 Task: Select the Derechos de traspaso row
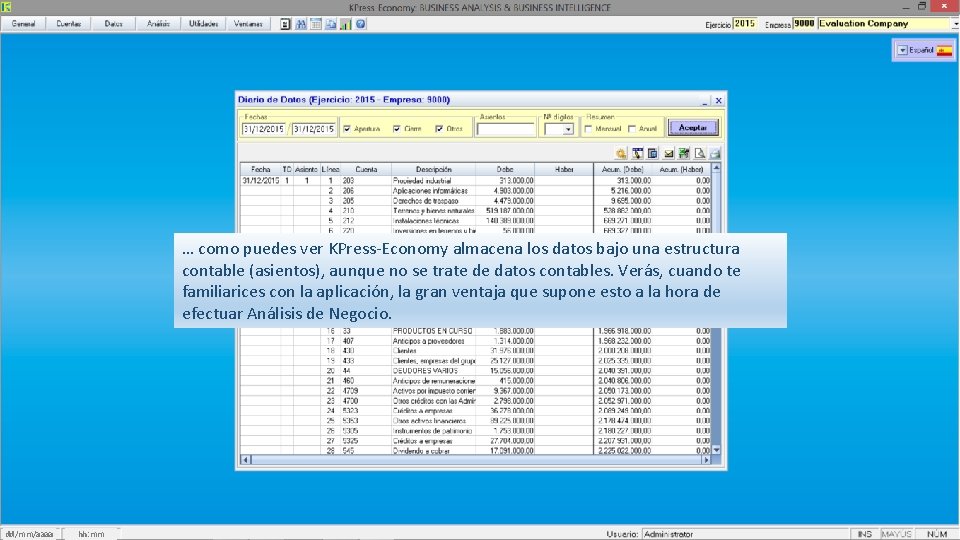(475, 201)
